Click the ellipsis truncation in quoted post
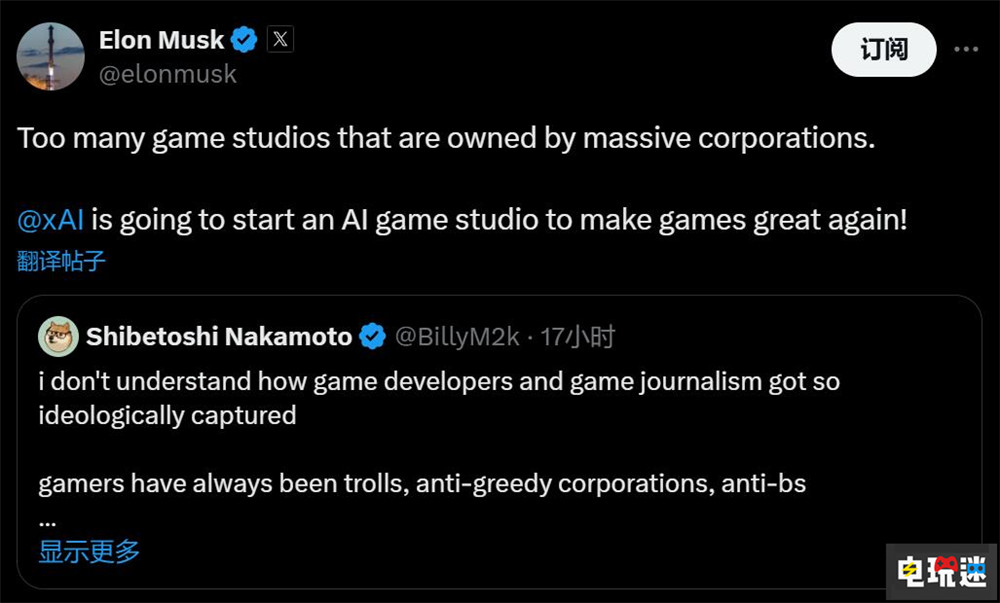 point(47,520)
